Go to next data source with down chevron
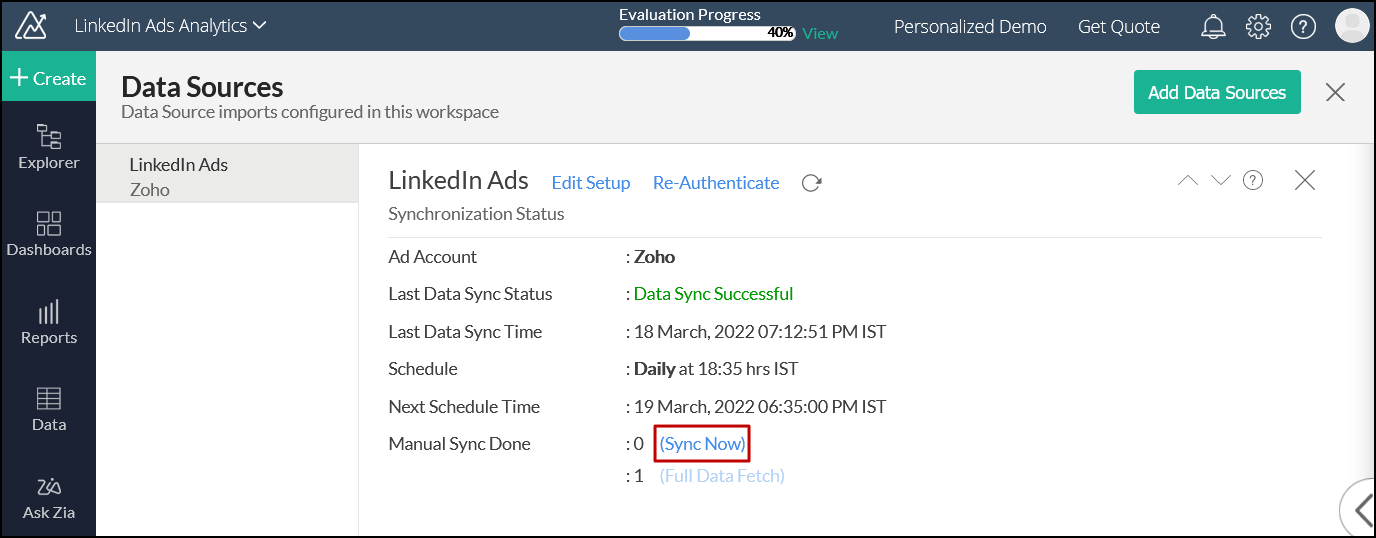Viewport: 1376px width, 538px height. pos(1220,181)
